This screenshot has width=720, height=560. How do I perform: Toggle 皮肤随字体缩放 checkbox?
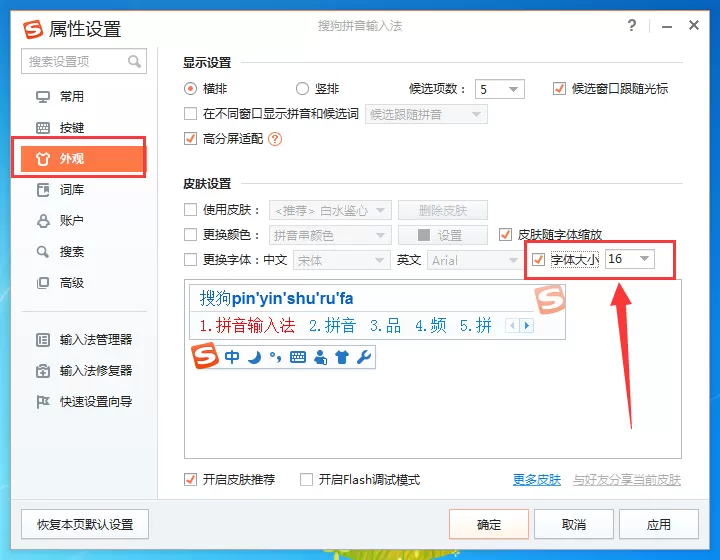click(x=505, y=235)
